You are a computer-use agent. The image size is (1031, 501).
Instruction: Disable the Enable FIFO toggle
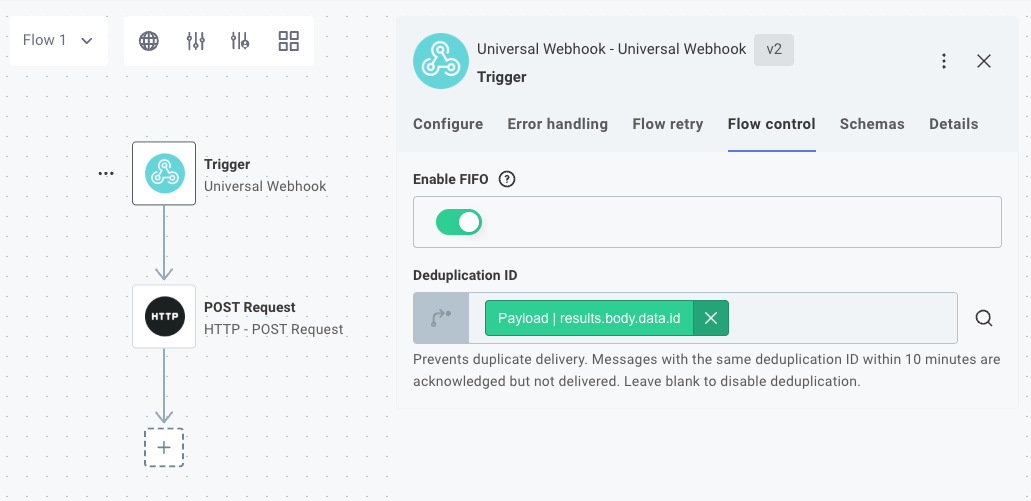(459, 222)
